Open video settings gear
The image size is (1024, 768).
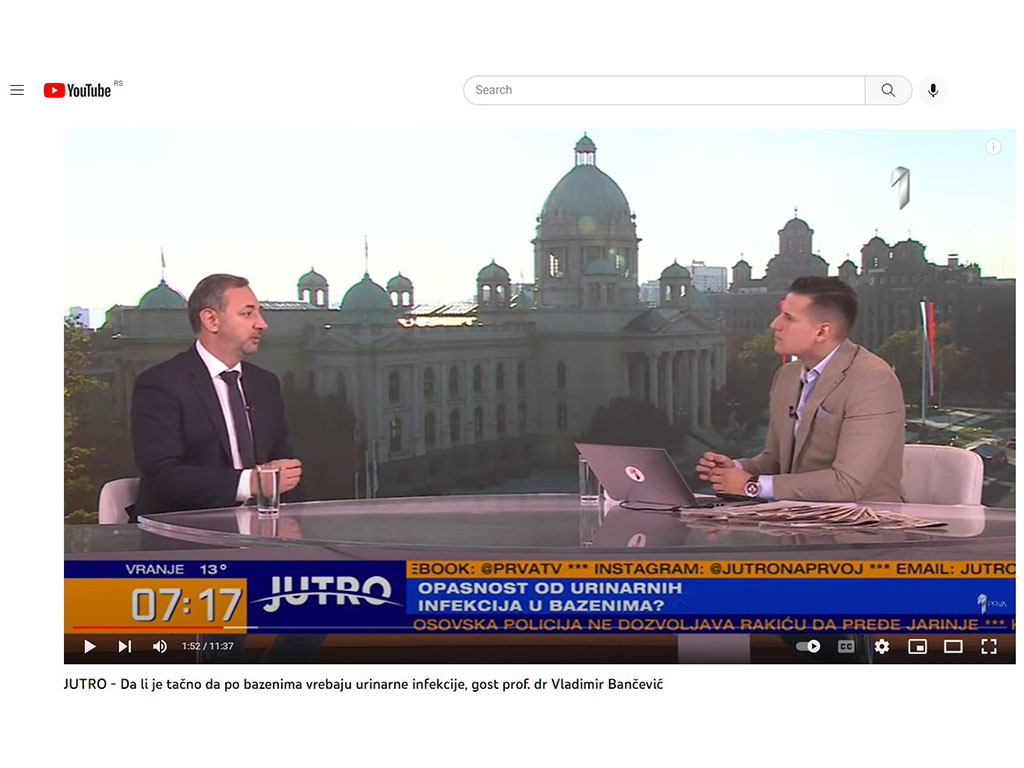pos(882,647)
